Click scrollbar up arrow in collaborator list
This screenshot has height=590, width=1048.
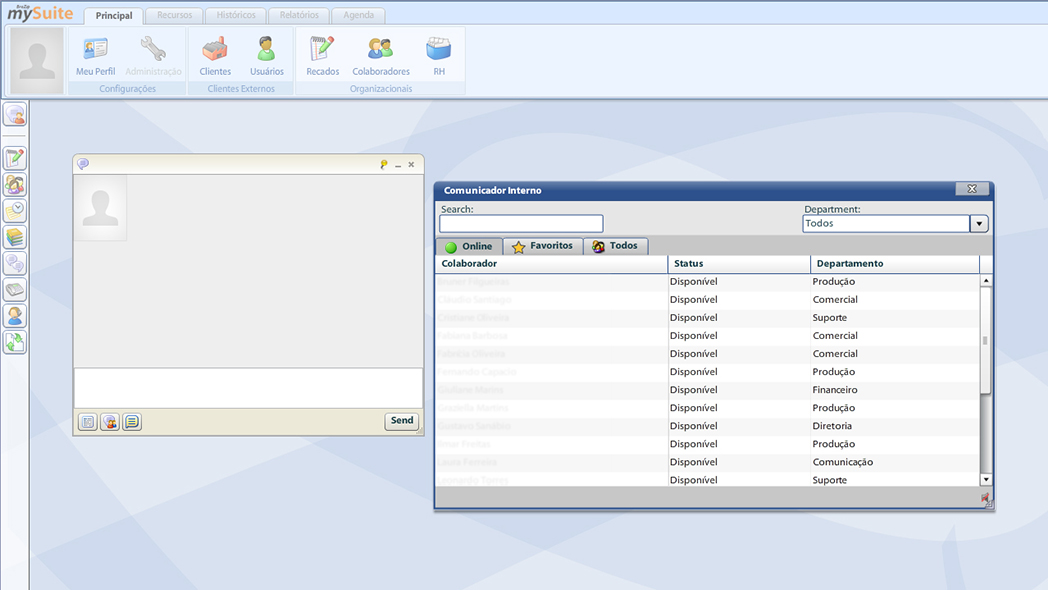[x=986, y=281]
